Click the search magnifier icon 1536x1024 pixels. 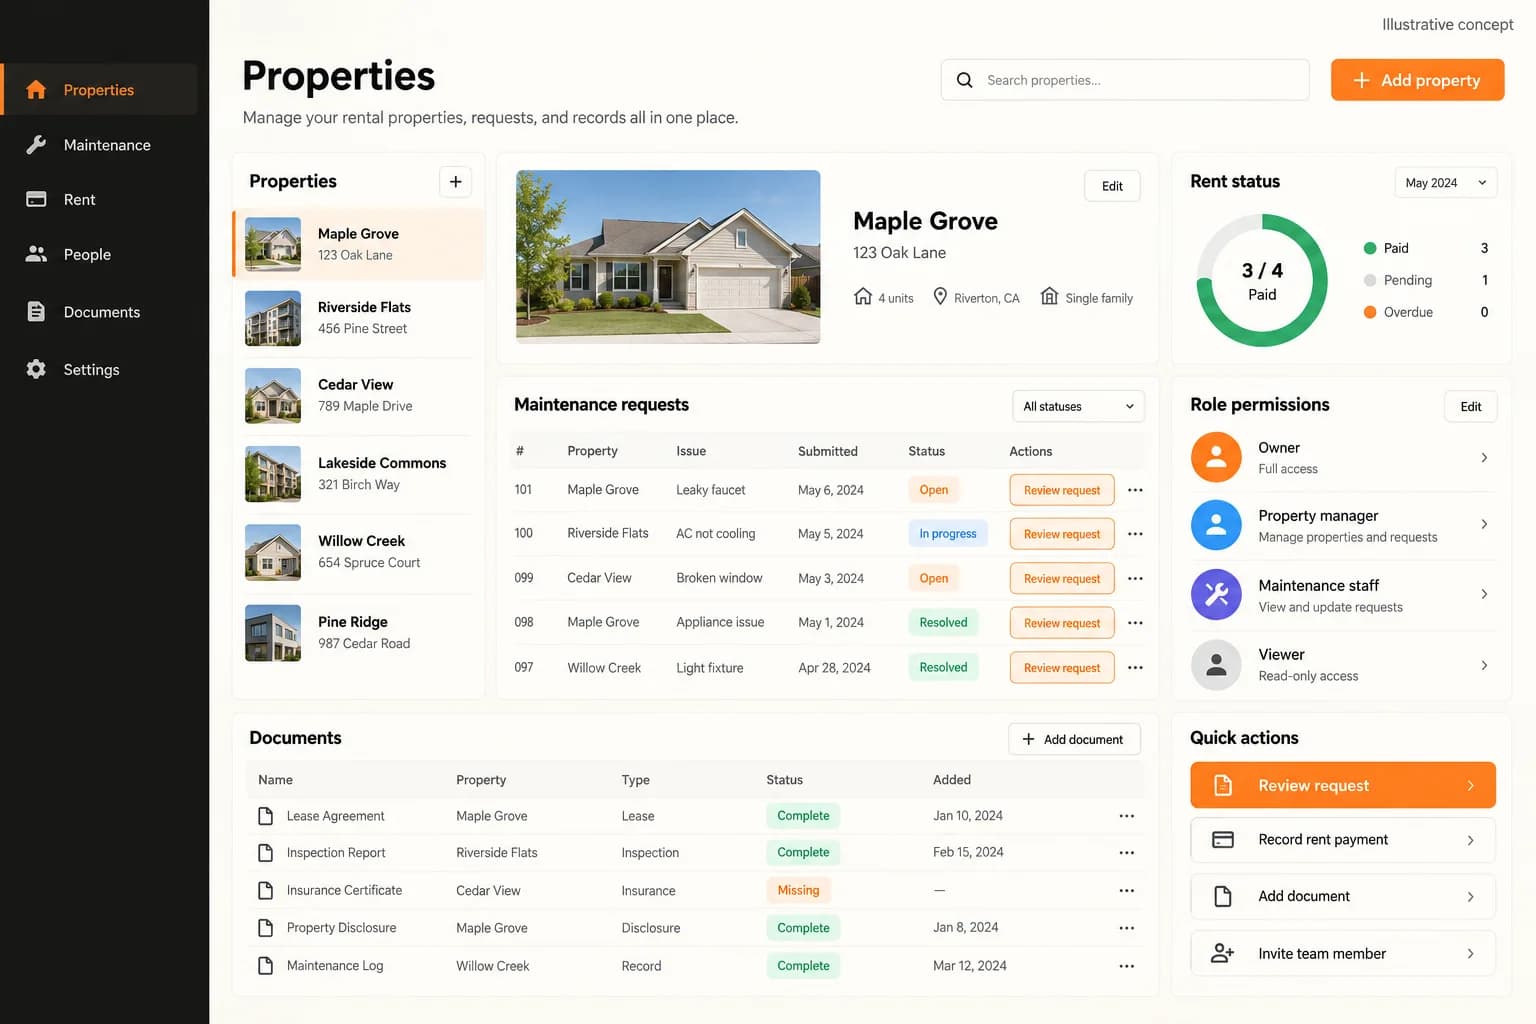pyautogui.click(x=964, y=80)
